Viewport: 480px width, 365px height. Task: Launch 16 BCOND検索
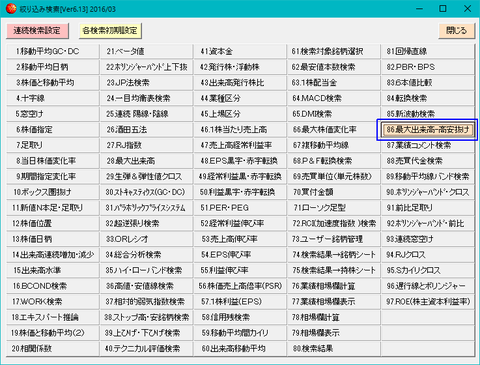click(x=53, y=286)
